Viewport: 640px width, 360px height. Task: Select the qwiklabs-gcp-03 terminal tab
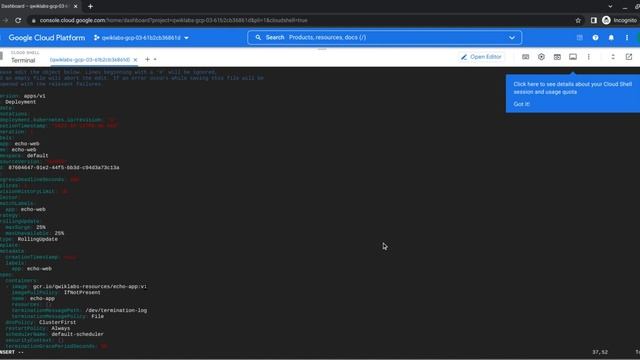[x=90, y=60]
